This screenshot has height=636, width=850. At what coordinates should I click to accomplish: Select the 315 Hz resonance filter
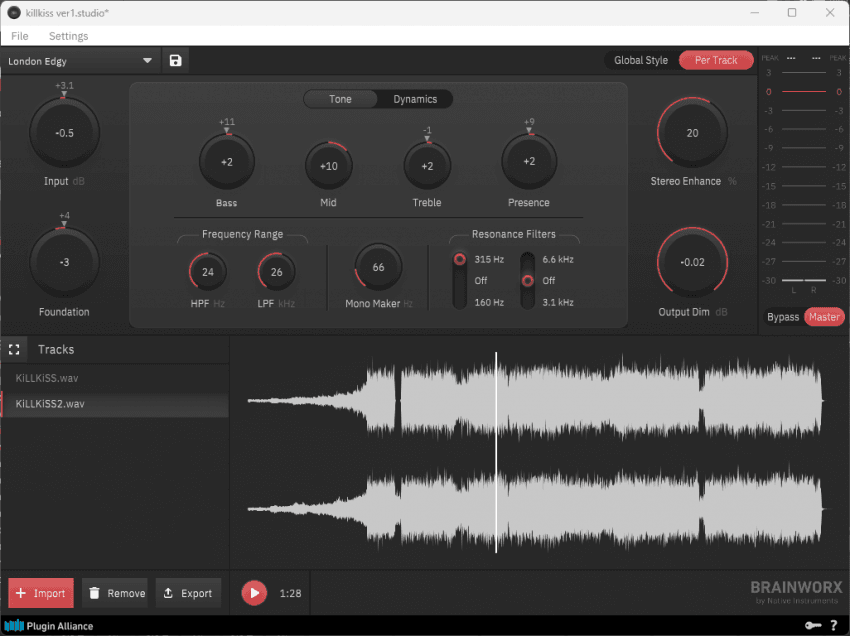pyautogui.click(x=489, y=259)
